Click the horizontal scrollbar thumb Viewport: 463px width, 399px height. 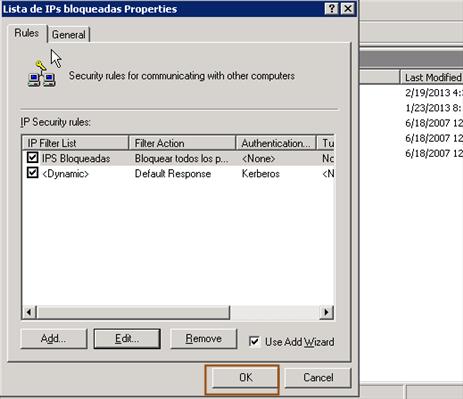133,312
